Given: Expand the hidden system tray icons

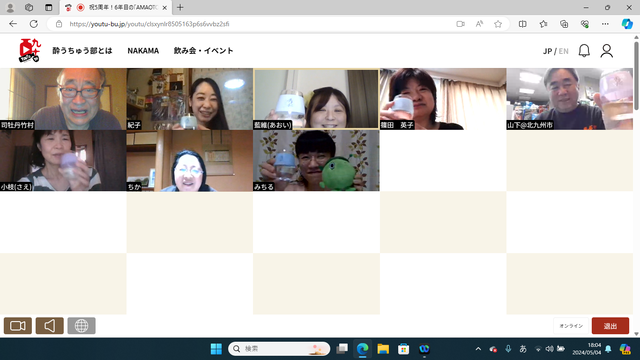Looking at the screenshot, I should (x=478, y=349).
